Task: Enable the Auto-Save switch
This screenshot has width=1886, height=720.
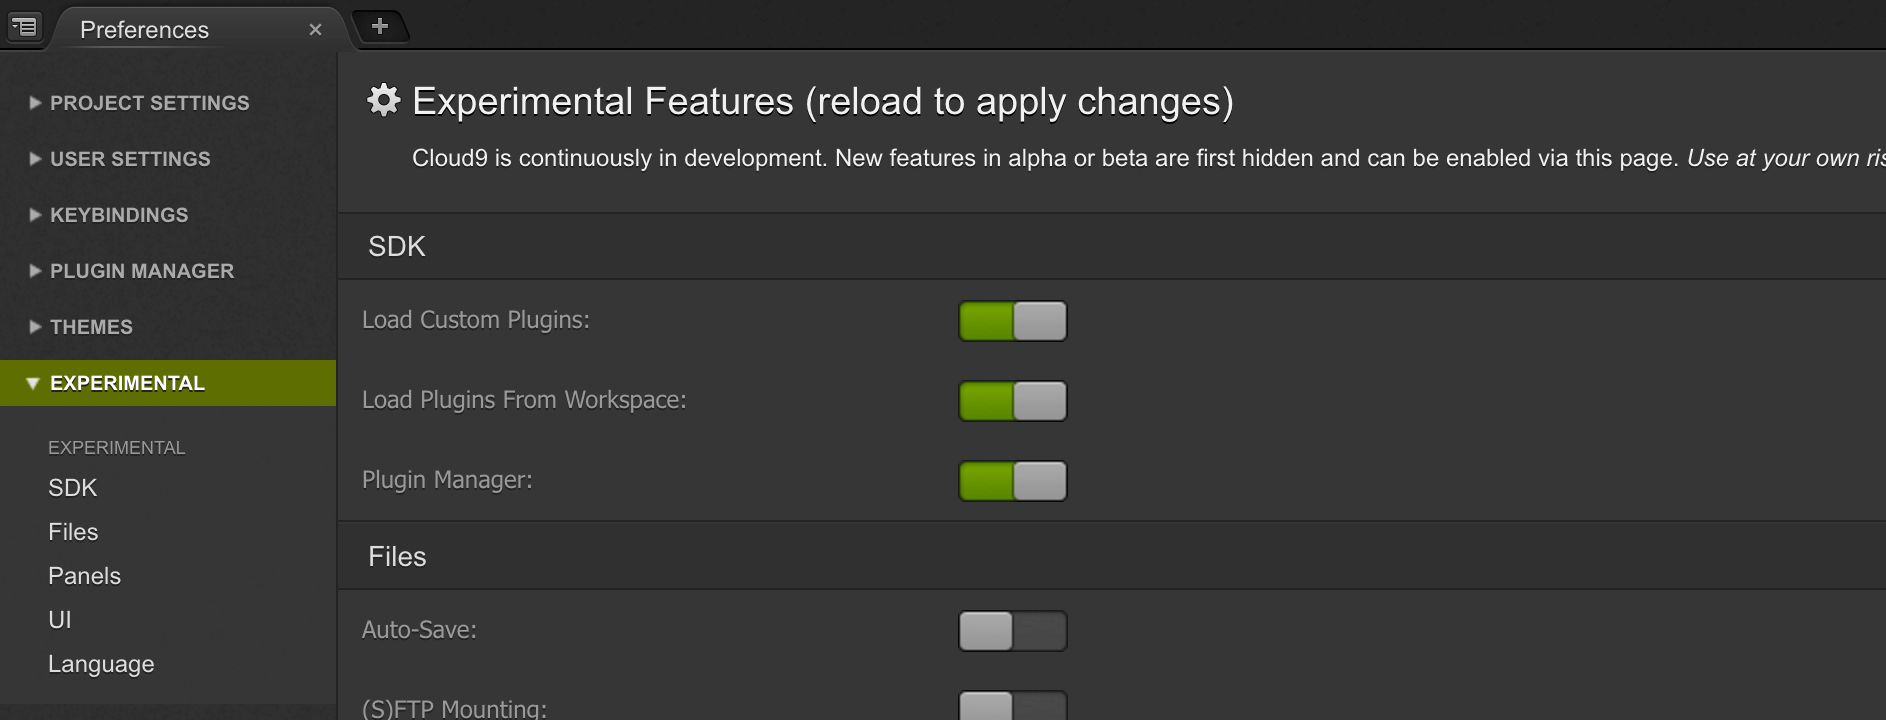Action: tap(1012, 631)
